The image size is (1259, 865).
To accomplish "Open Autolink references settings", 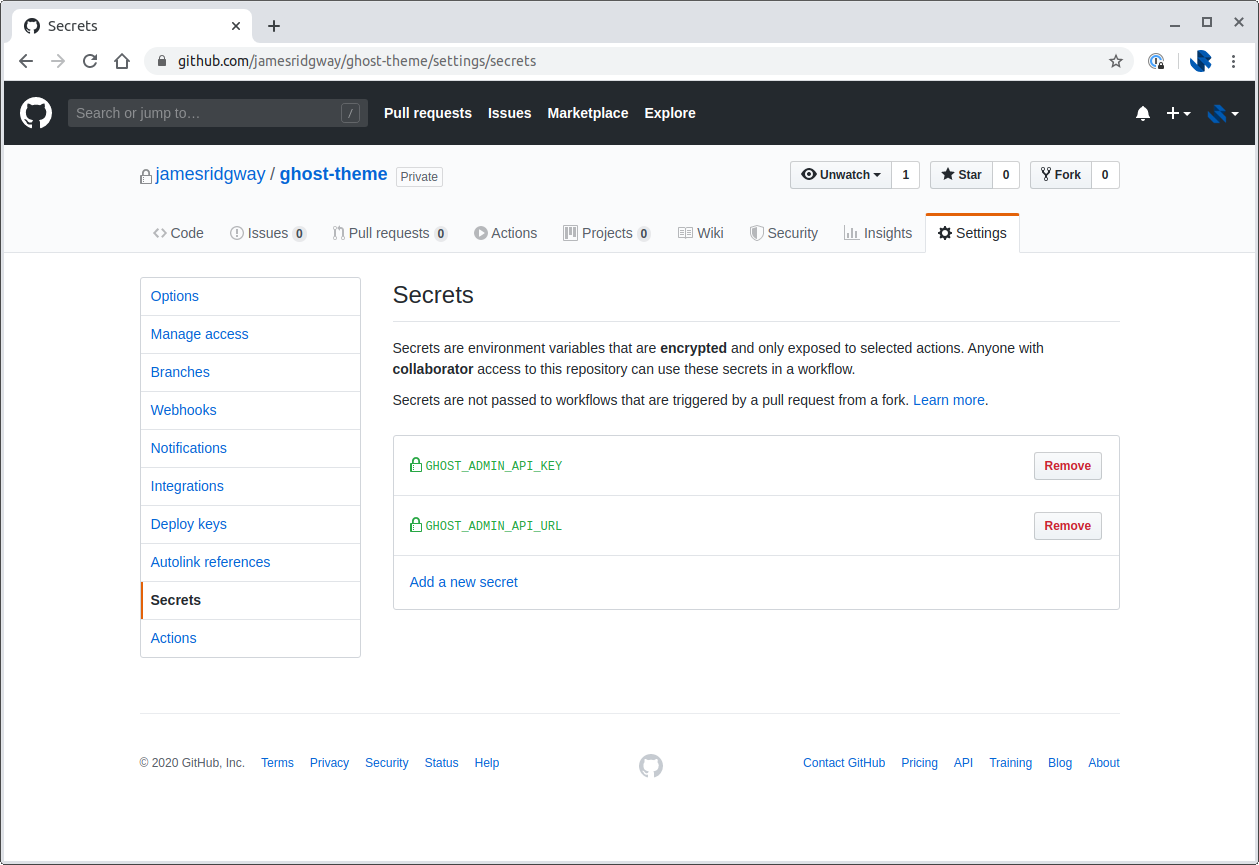I will click(250, 562).
